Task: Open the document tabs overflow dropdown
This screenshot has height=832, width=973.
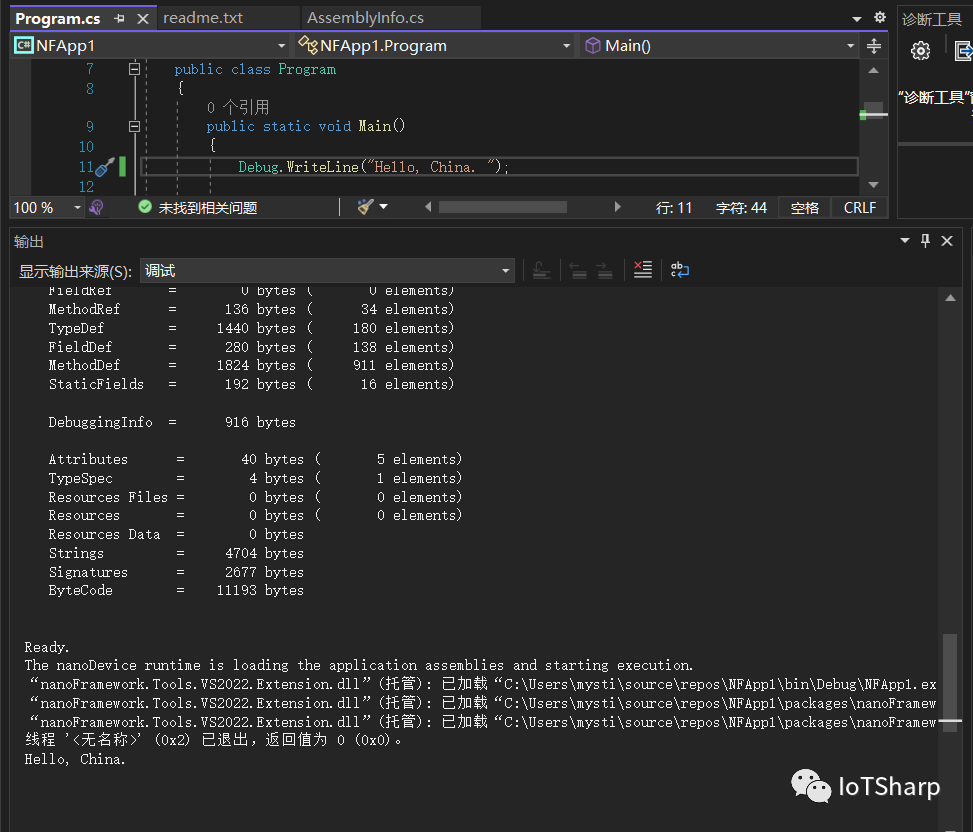Action: [857, 19]
